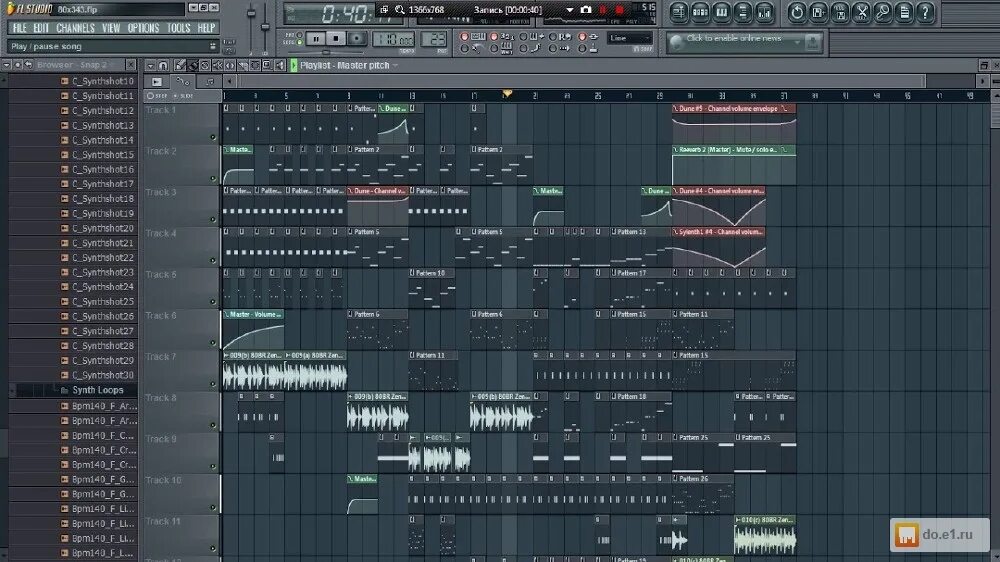Open the VIEW menu
The width and height of the screenshot is (1000, 562).
click(x=111, y=28)
